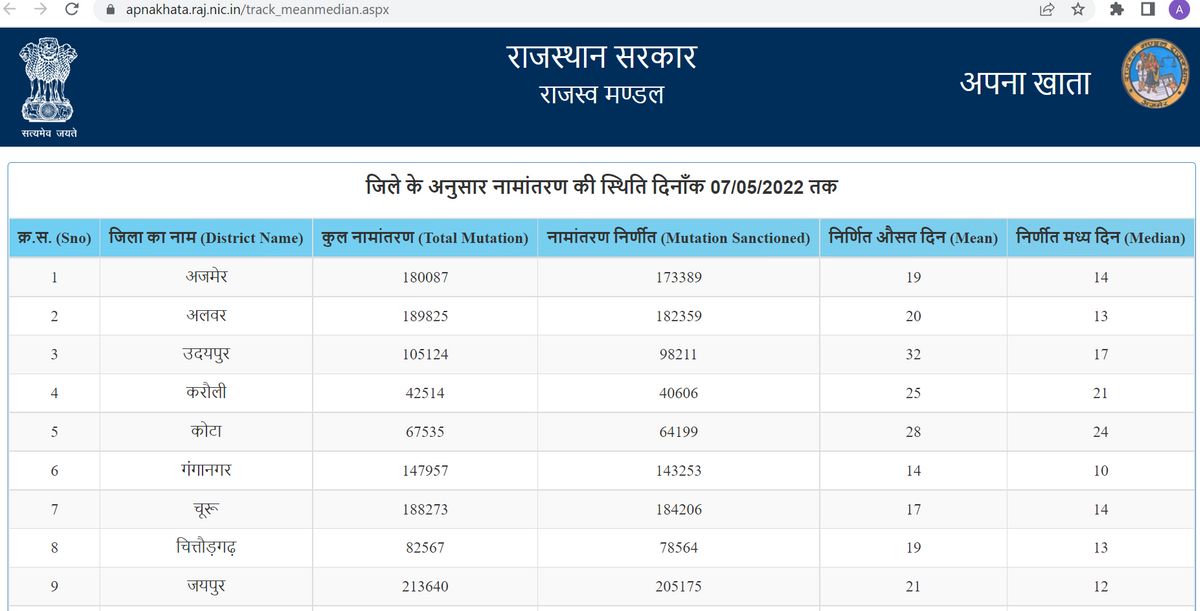Click the browser forward arrow

40,10
